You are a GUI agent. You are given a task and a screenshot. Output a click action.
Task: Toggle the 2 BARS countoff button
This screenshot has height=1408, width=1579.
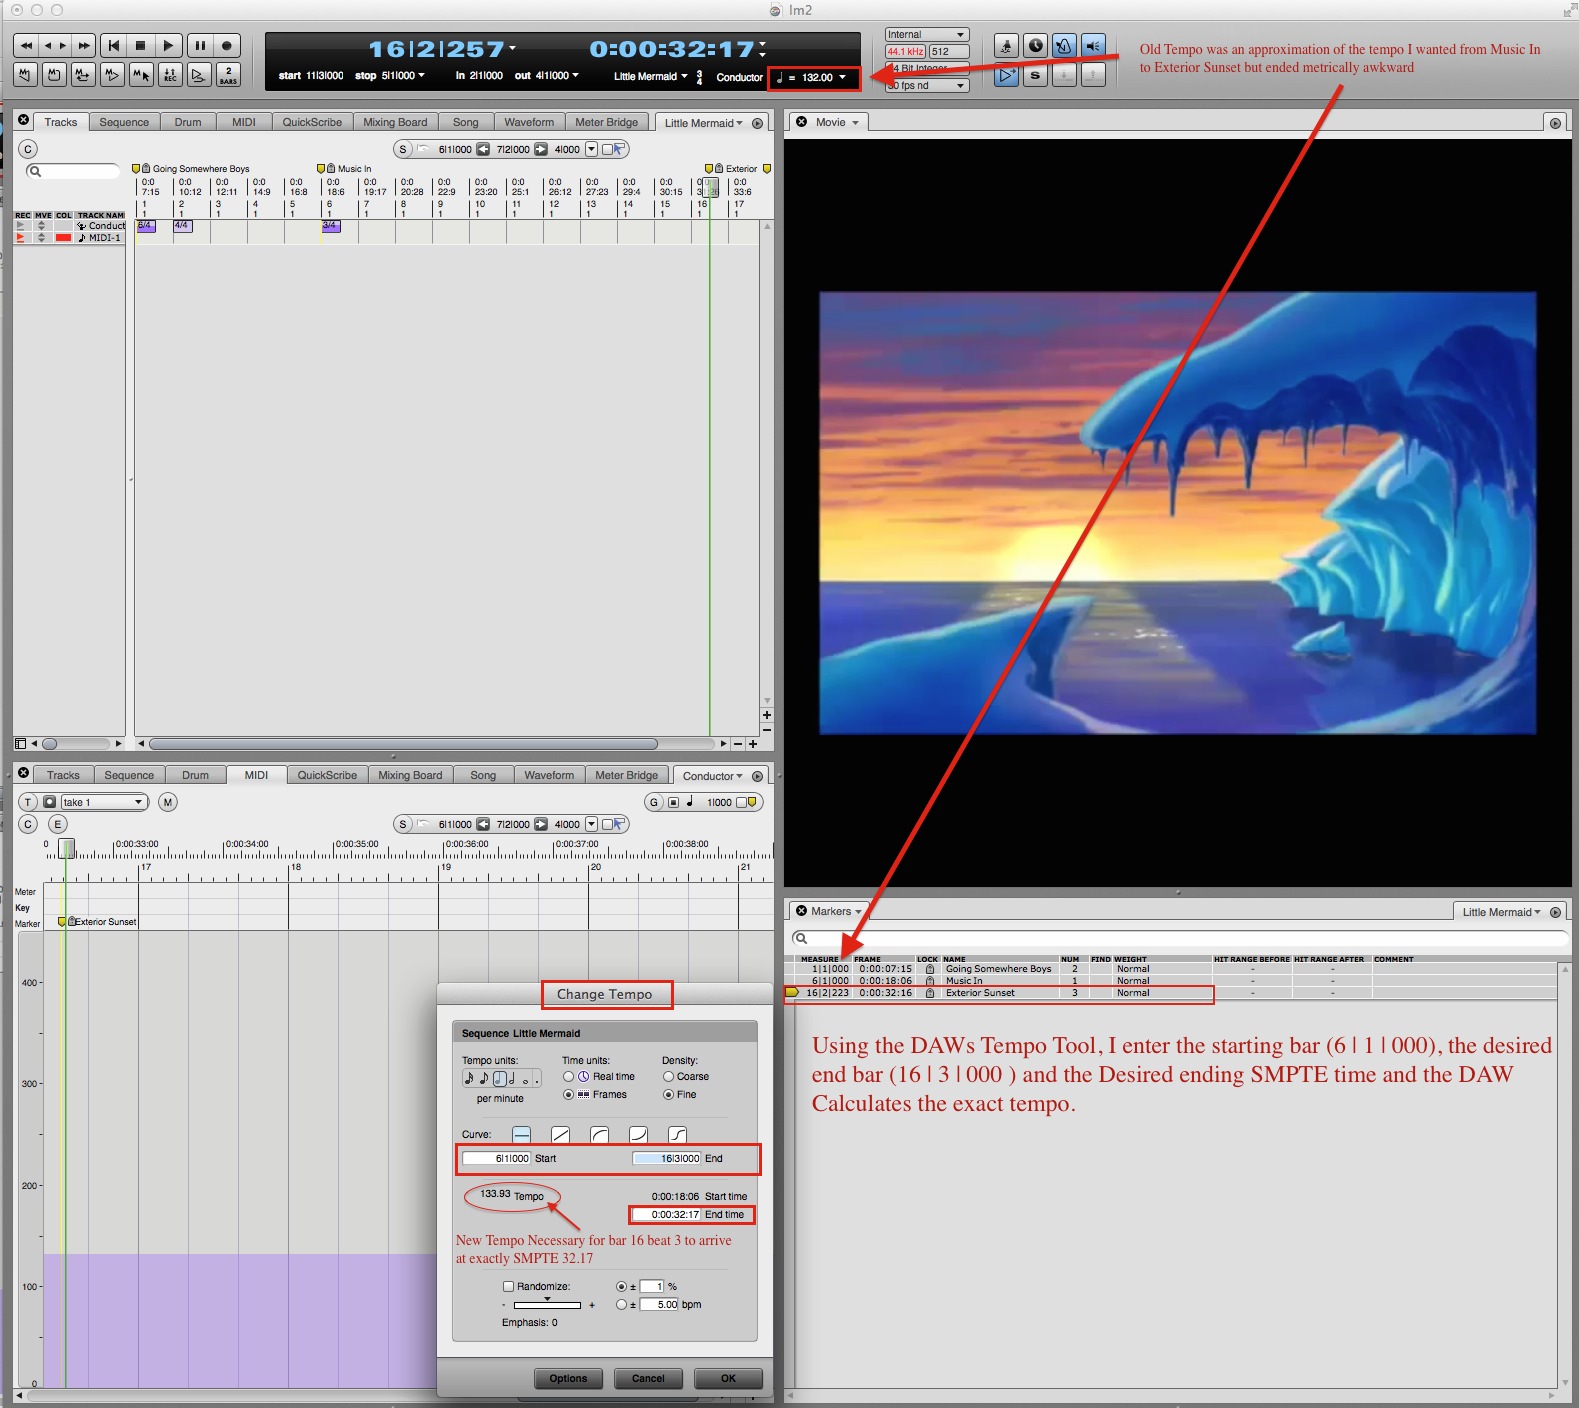click(x=228, y=74)
